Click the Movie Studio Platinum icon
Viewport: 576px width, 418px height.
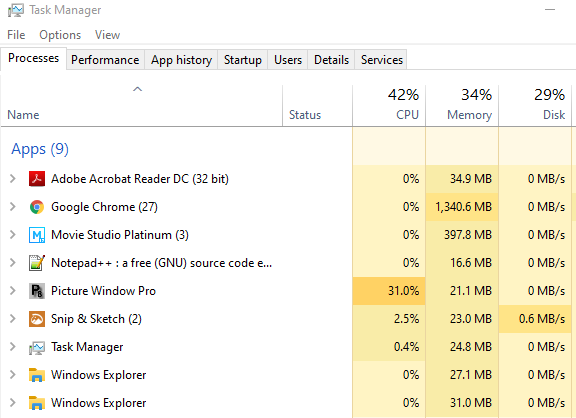[37, 235]
